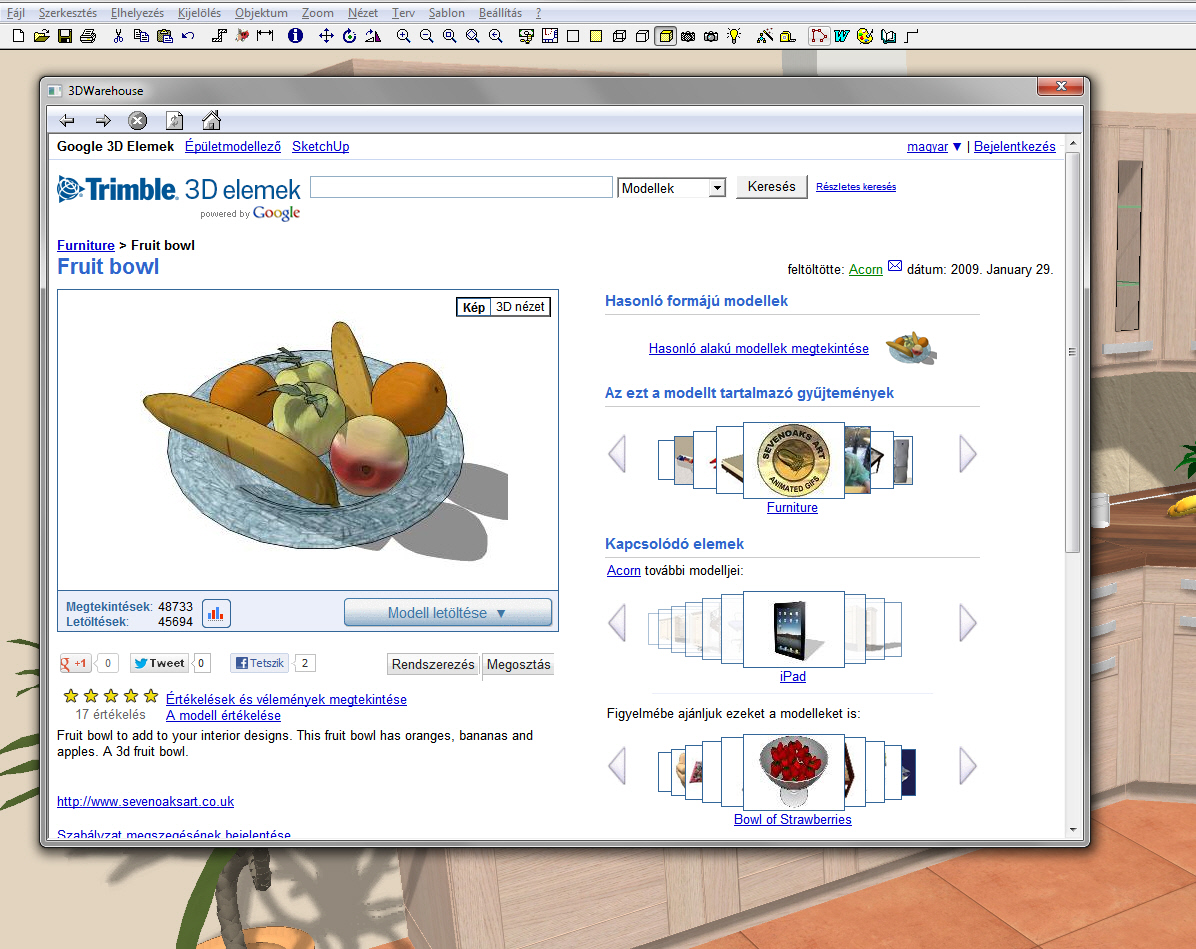The width and height of the screenshot is (1196, 949).
Task: Click the 3D elemek search text field
Action: tap(461, 188)
